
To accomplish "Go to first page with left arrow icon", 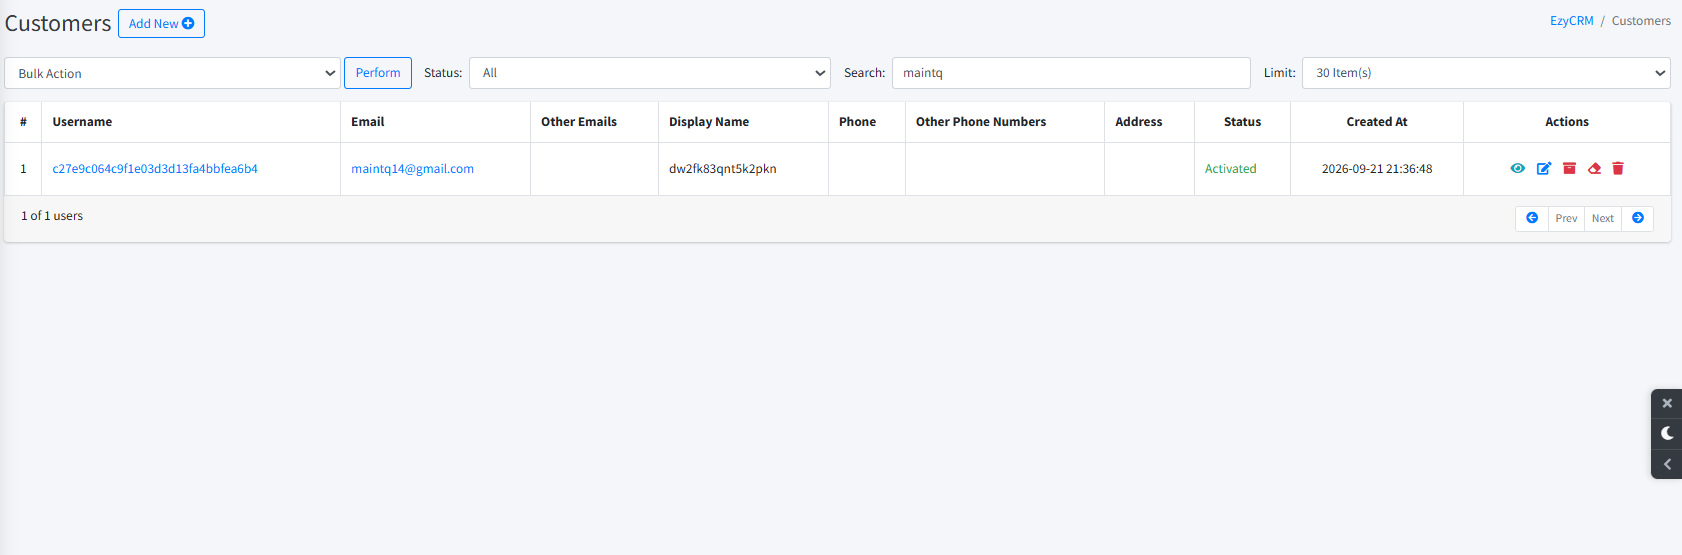I will pos(1532,218).
